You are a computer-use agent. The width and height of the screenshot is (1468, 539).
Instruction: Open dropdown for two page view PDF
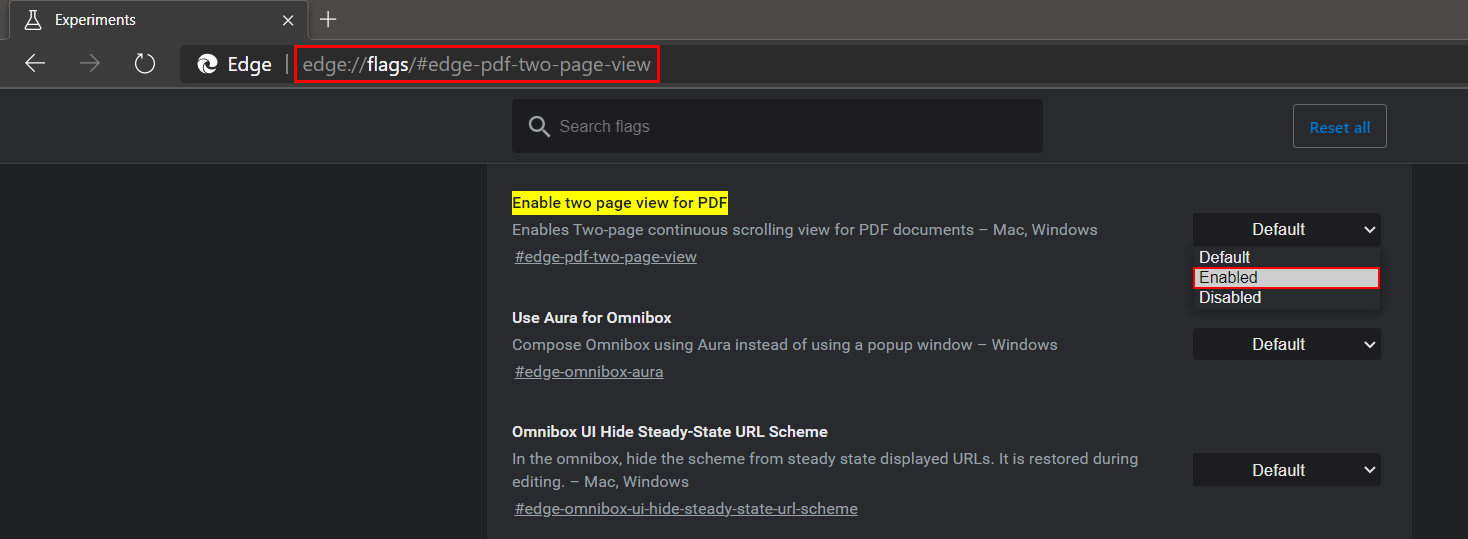[x=1287, y=229]
